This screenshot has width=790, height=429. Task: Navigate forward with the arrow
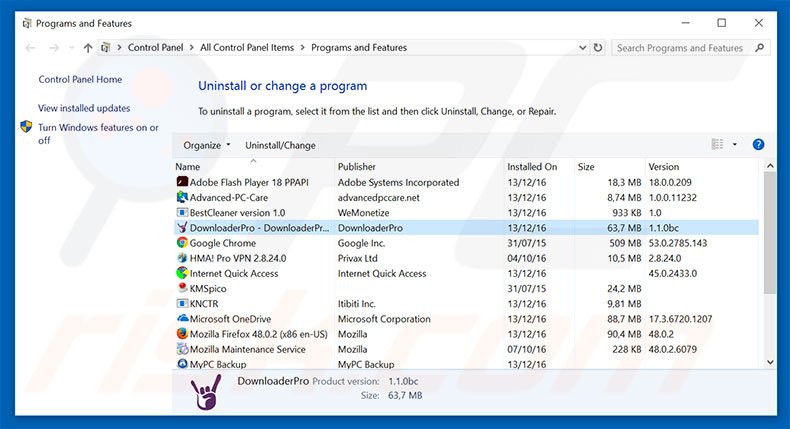point(54,48)
